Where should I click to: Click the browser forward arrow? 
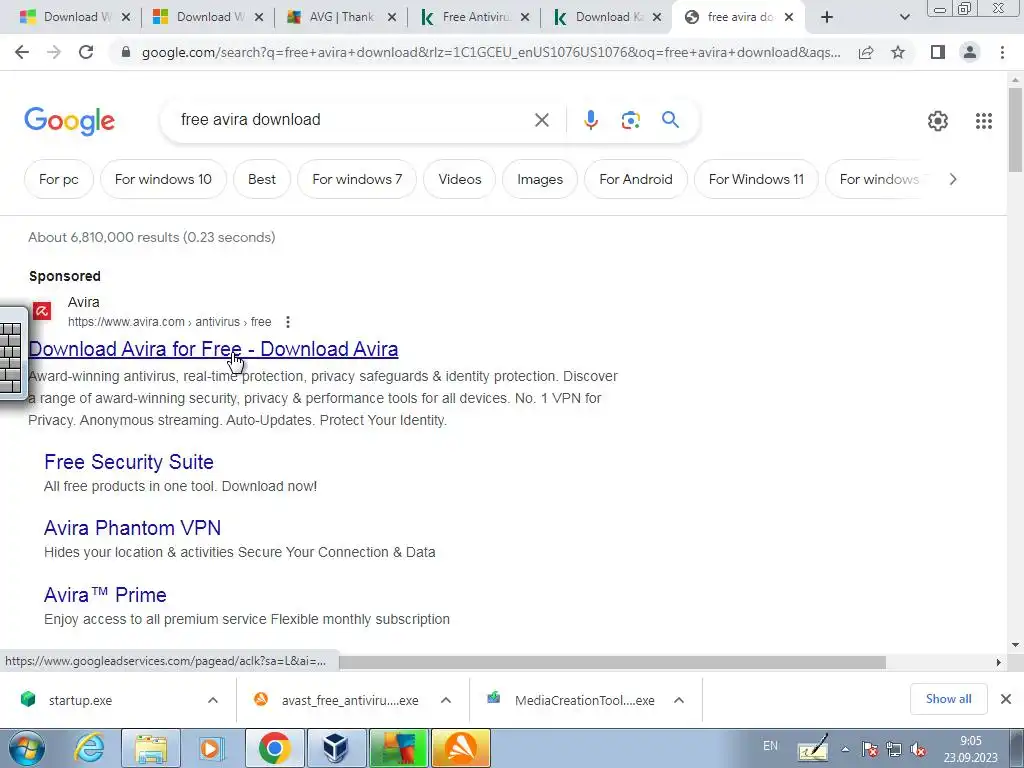pos(54,52)
